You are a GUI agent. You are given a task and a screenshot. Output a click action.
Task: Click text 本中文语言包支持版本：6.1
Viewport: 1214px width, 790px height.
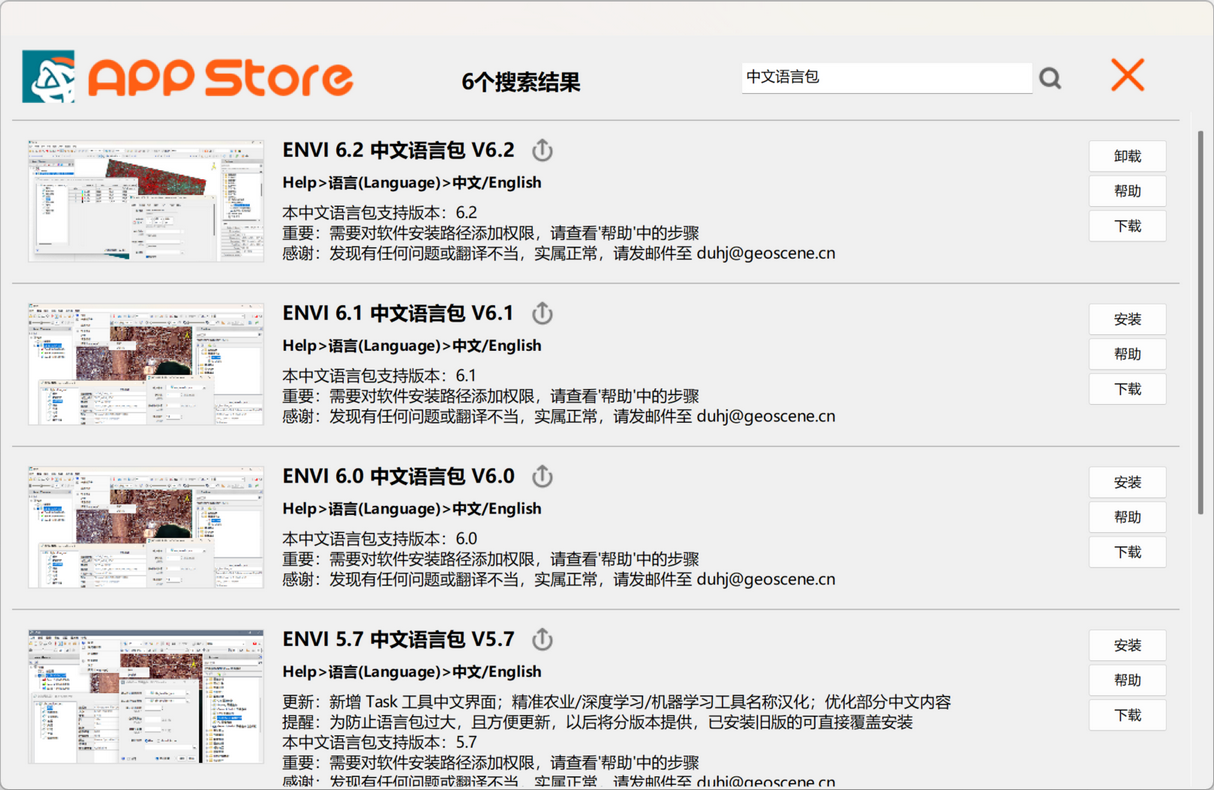pyautogui.click(x=380, y=375)
